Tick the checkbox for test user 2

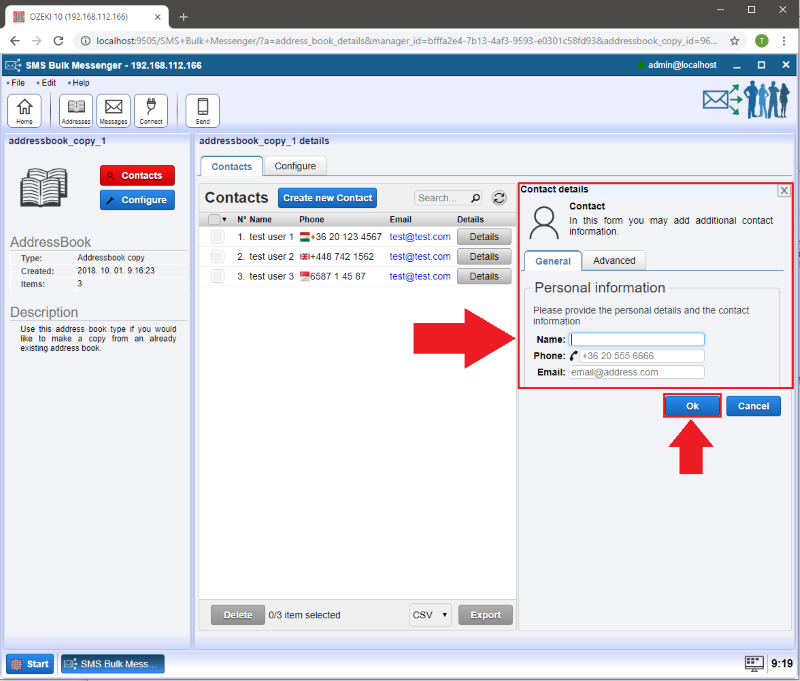pos(217,257)
